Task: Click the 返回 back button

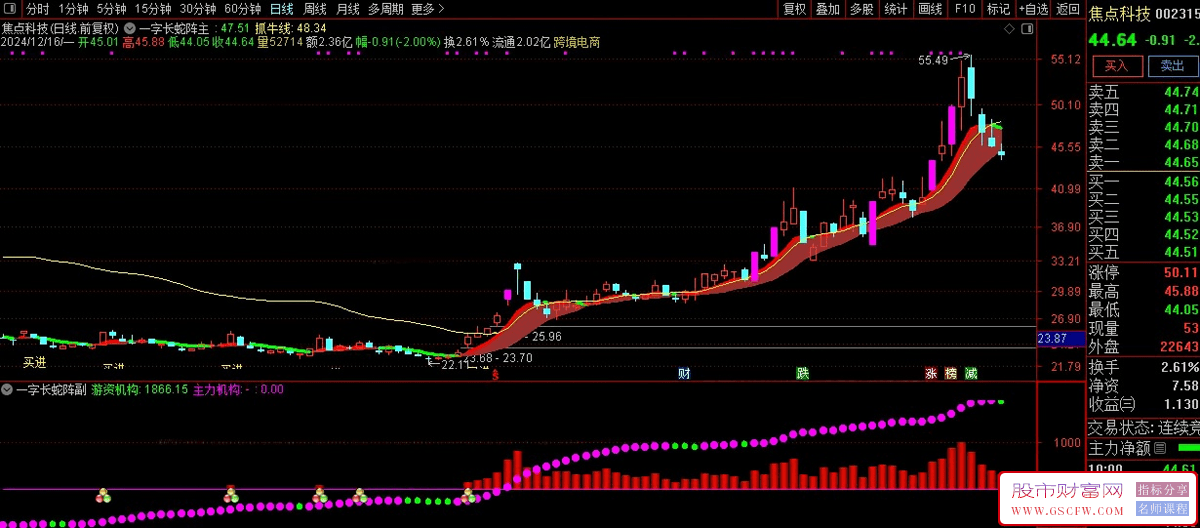Action: [x=1067, y=9]
